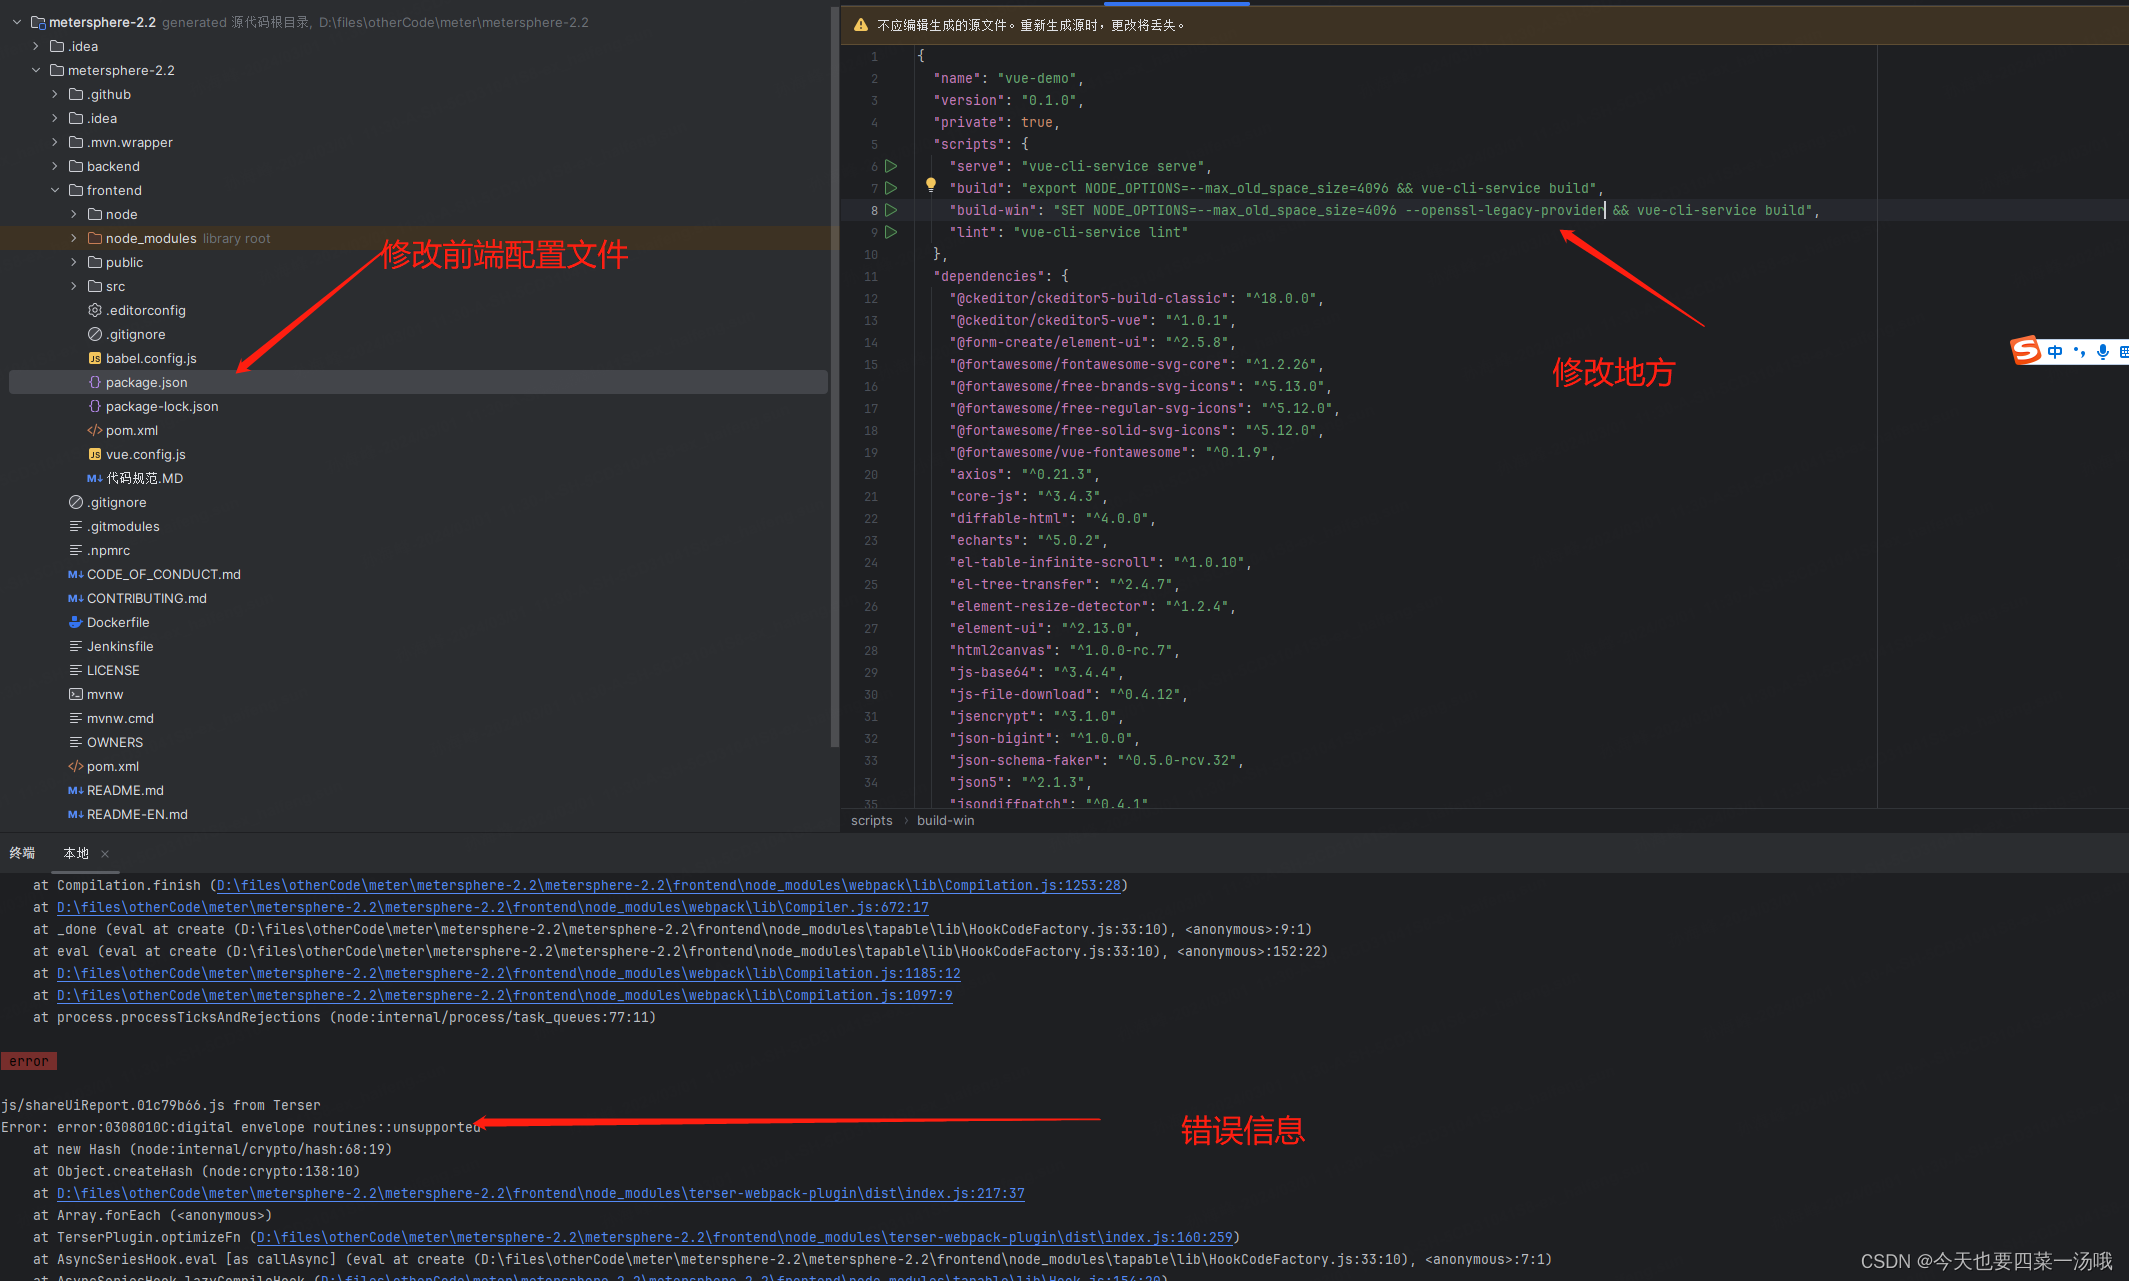Image resolution: width=2129 pixels, height=1281 pixels.
Task: Open the terser-webpack-plugin index.js:217:37 link
Action: (541, 1193)
